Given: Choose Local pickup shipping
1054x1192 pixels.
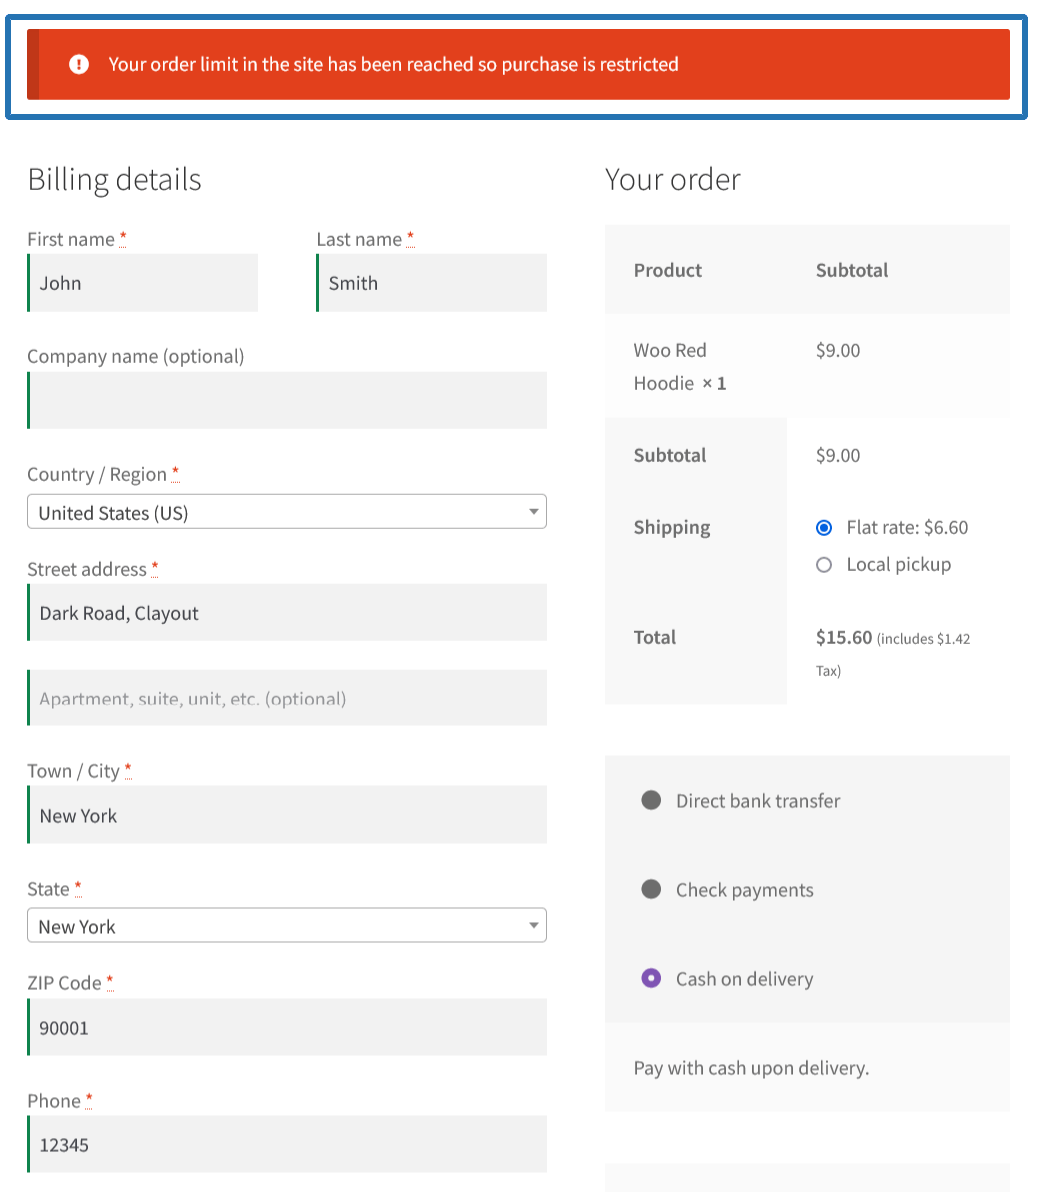Looking at the screenshot, I should point(823,564).
